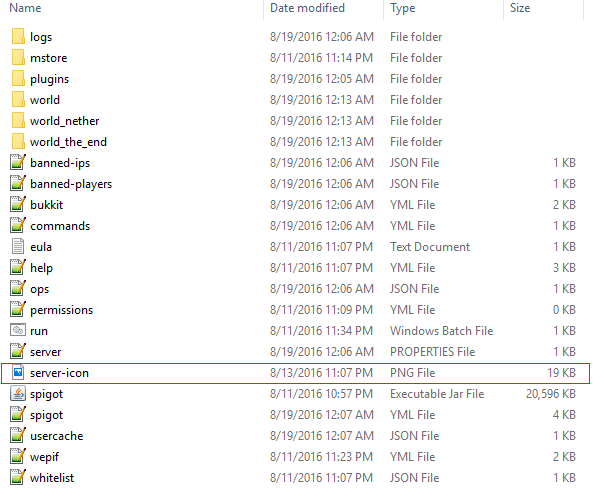Click the Type column header

(403, 9)
